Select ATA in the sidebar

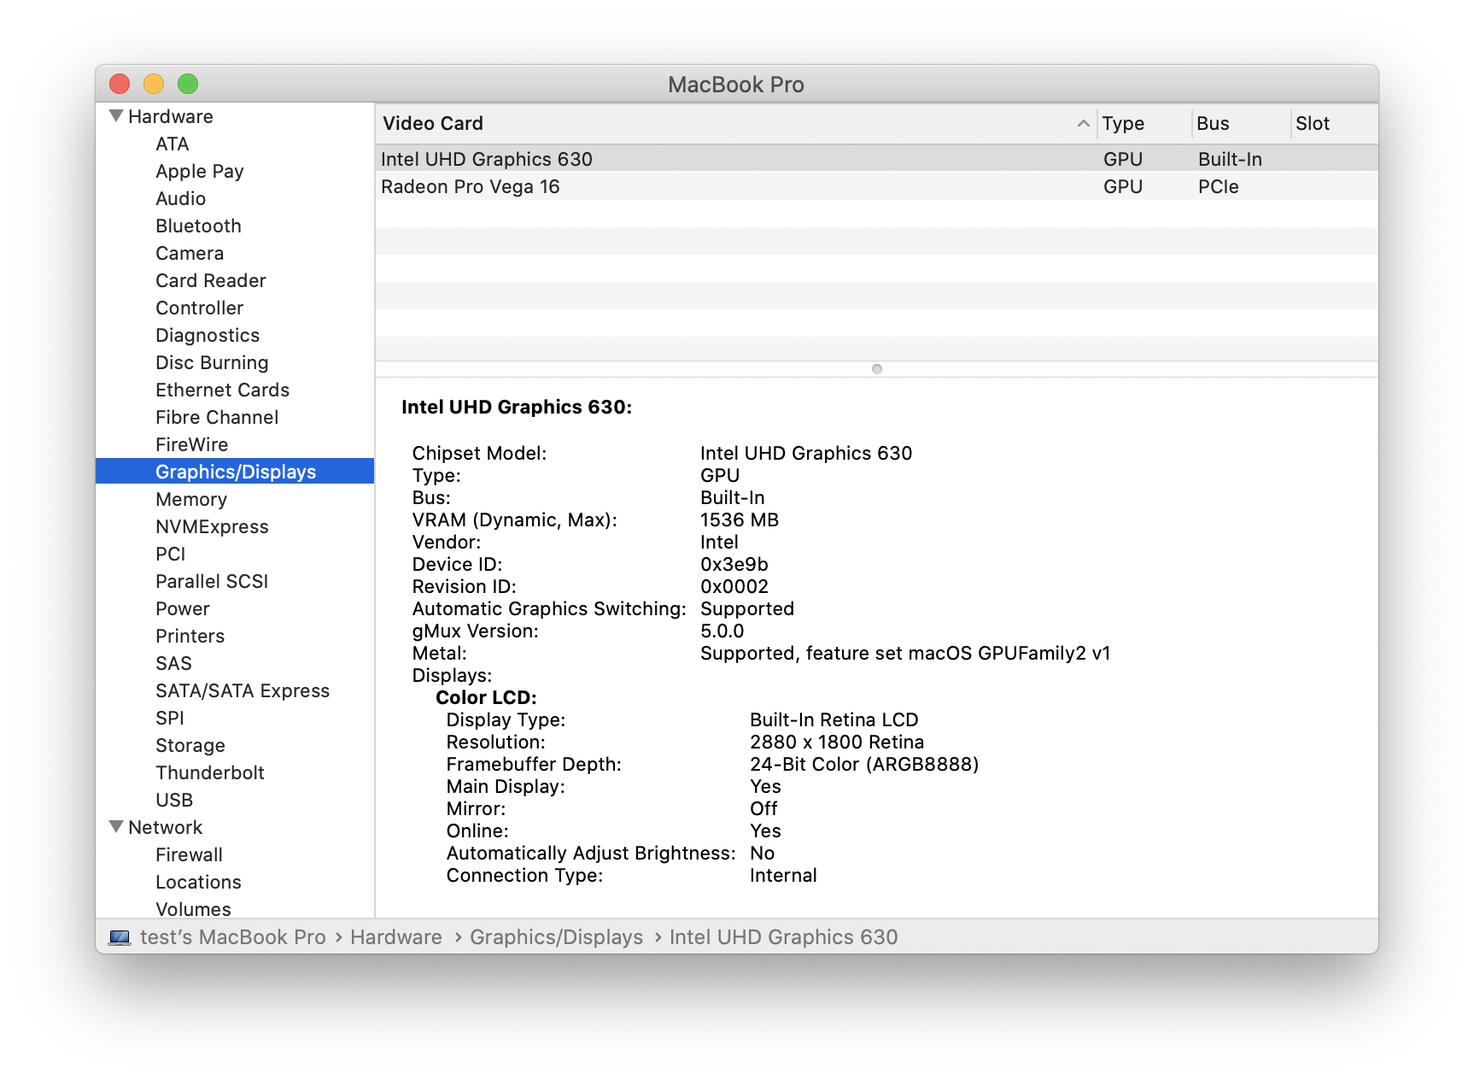point(172,144)
